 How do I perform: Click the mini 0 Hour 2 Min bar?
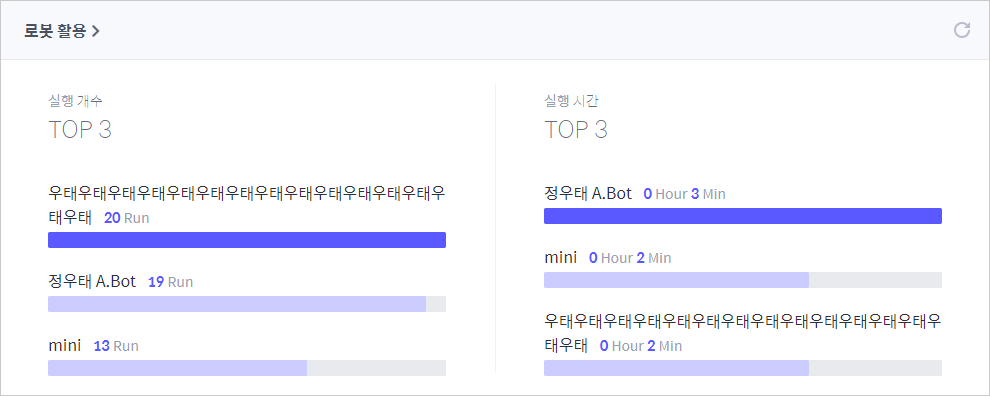pyautogui.click(x=742, y=280)
